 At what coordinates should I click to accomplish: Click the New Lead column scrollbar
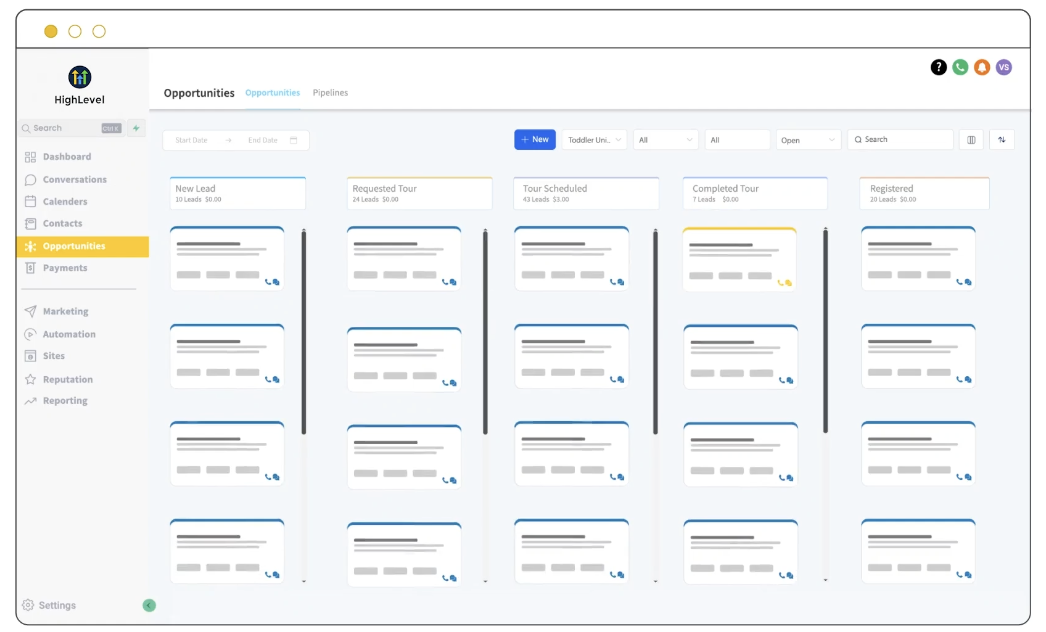[x=304, y=330]
